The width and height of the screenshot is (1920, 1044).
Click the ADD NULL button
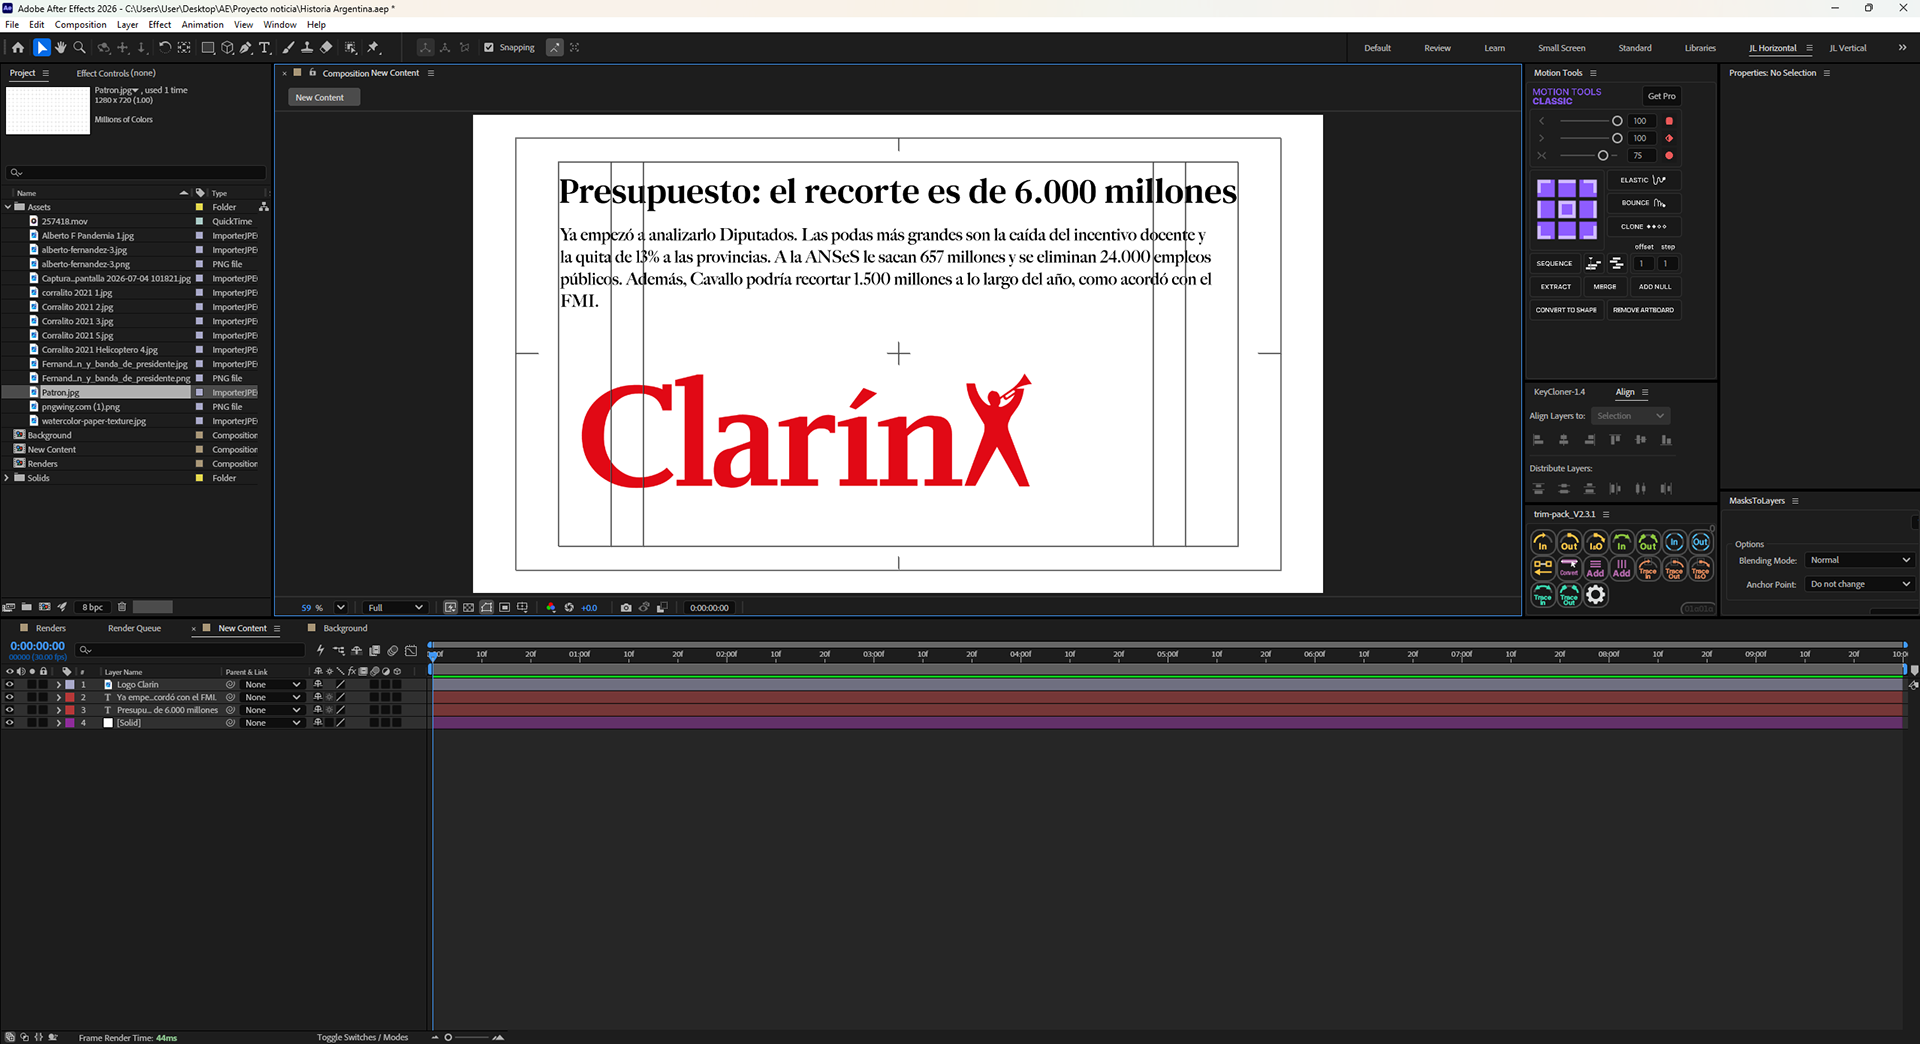(1654, 287)
